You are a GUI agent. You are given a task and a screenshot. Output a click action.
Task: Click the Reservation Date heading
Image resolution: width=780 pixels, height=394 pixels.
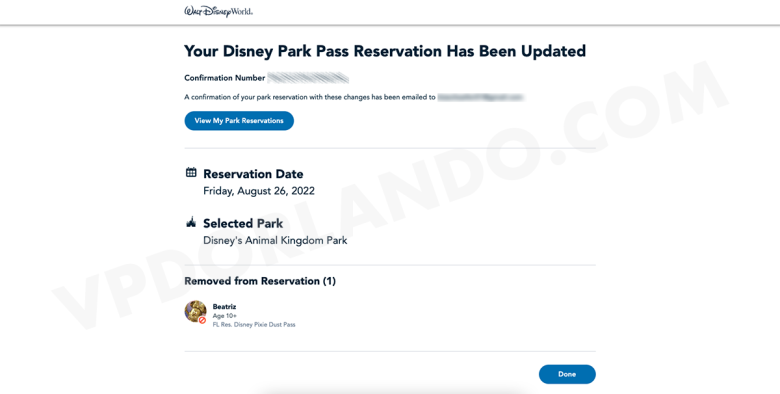[253, 174]
